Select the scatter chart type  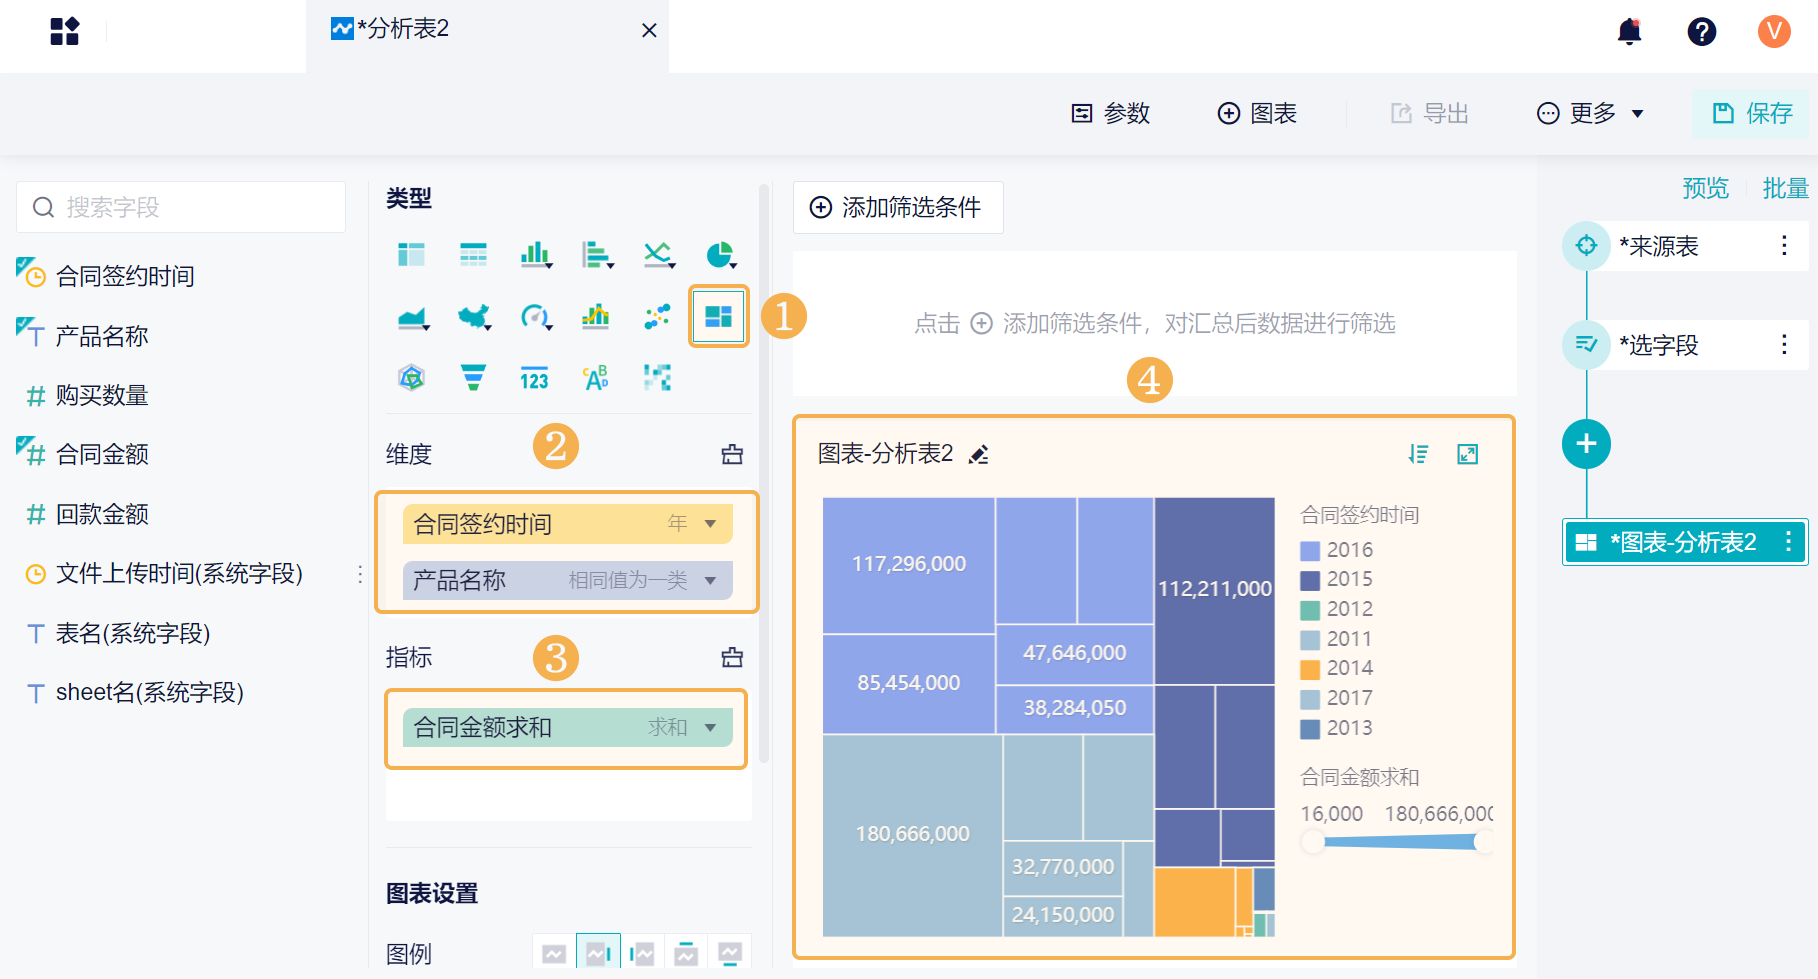[657, 318]
